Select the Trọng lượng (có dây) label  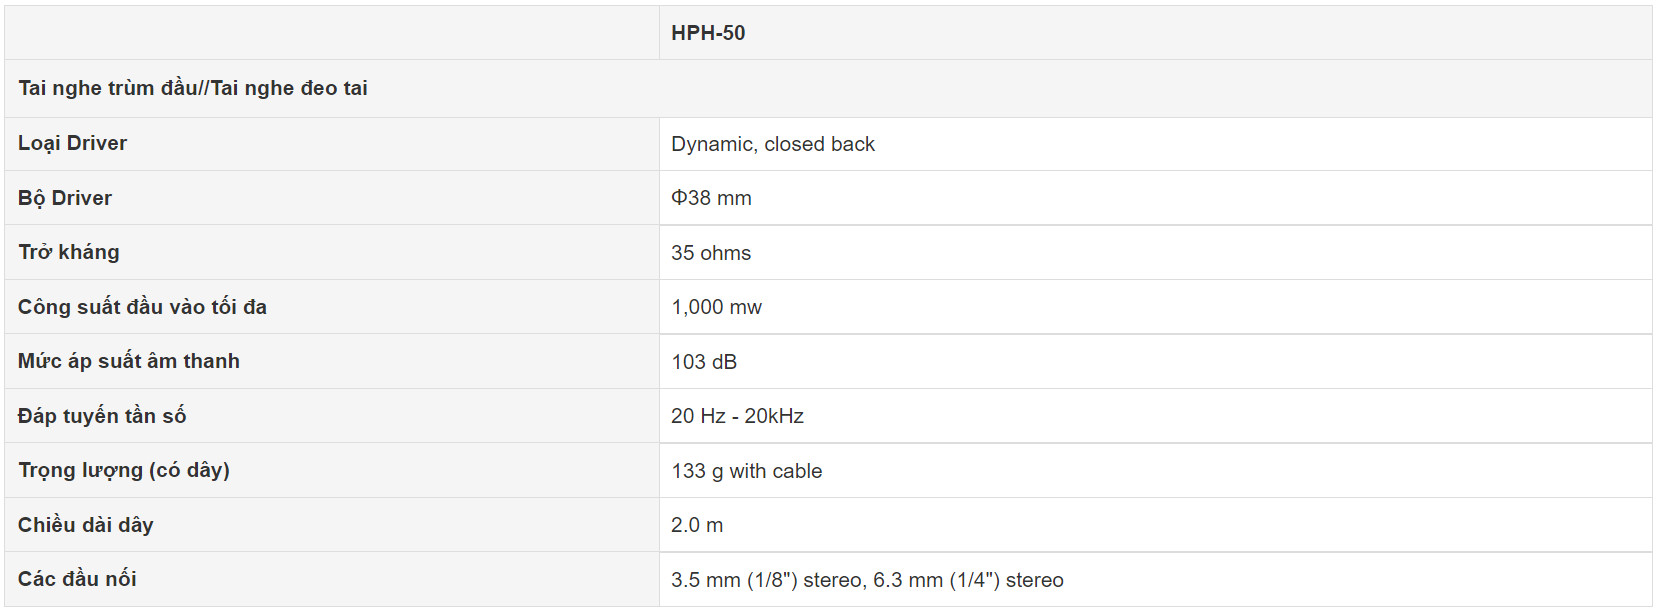tap(124, 470)
